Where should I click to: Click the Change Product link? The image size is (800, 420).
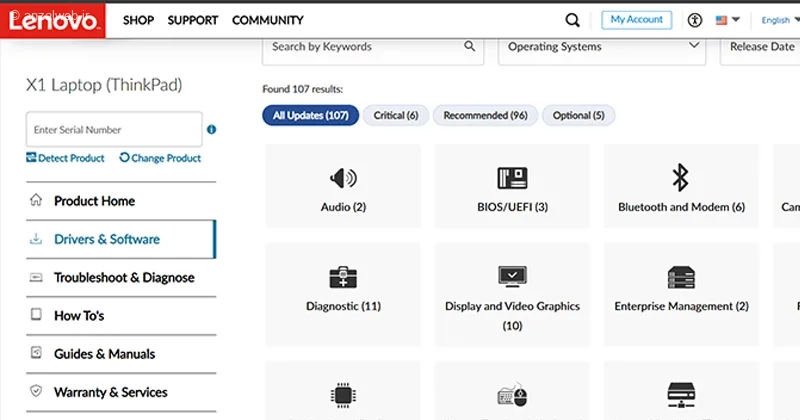pos(160,158)
